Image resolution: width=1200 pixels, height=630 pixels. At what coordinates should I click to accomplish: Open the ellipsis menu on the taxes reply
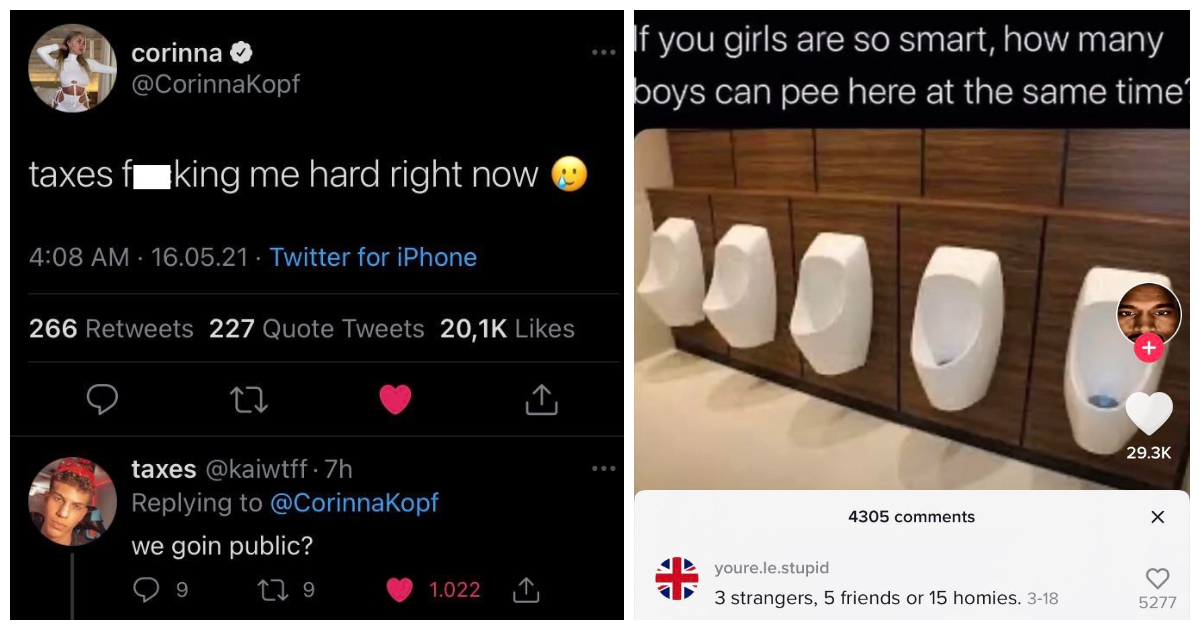click(x=603, y=470)
